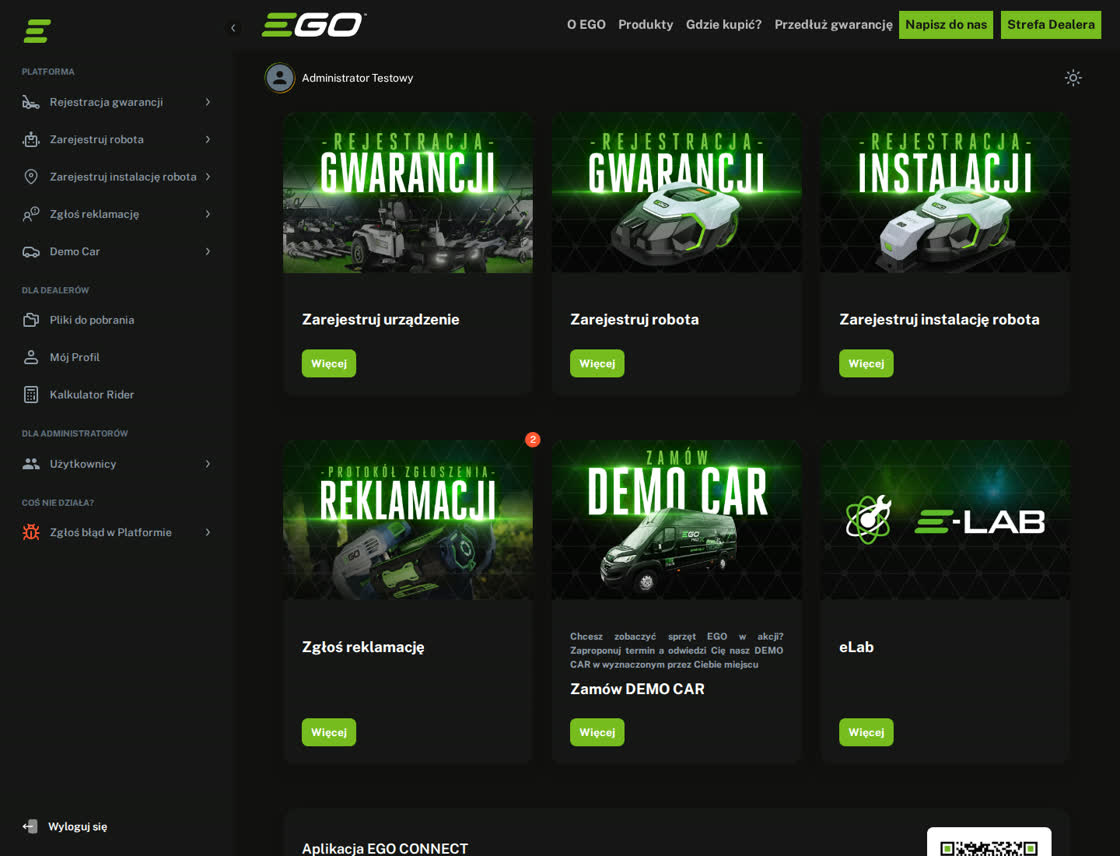
Task: Click the green E logo in sidebar
Action: pos(37,31)
